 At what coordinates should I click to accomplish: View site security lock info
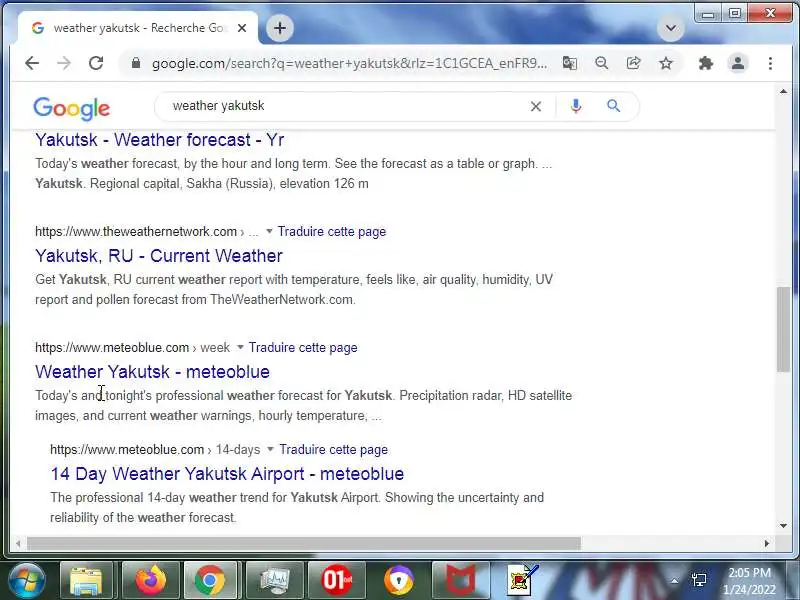(x=136, y=63)
